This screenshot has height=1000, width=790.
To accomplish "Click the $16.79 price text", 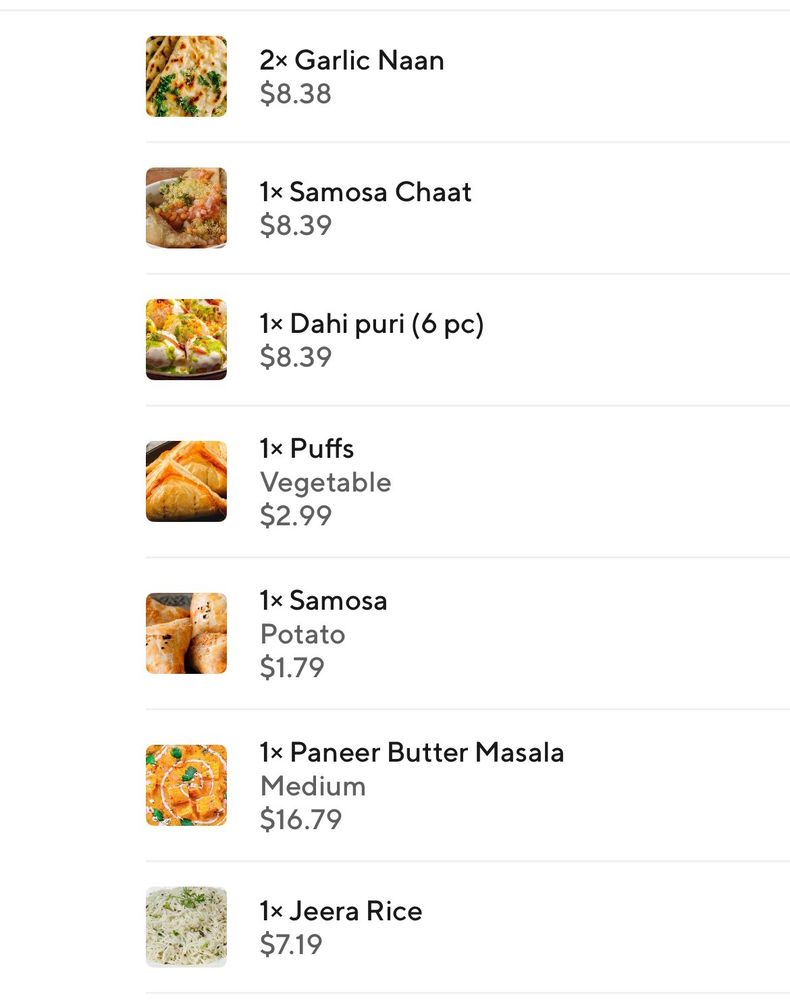I will point(300,820).
